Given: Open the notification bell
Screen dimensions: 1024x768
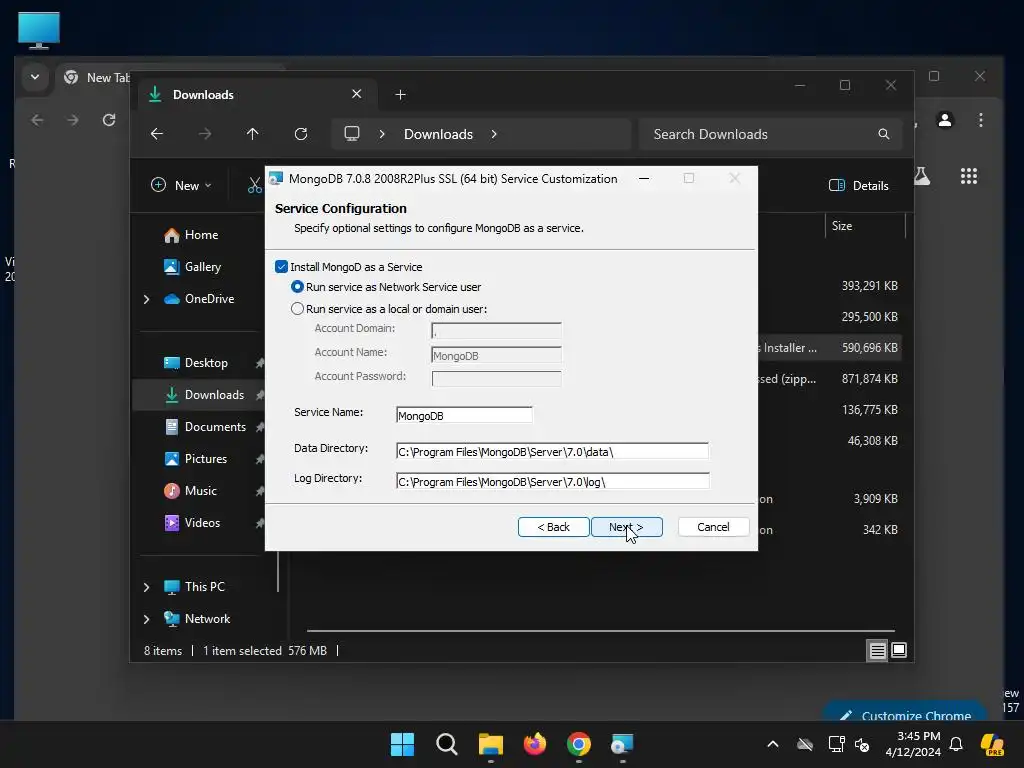Looking at the screenshot, I should [x=956, y=744].
